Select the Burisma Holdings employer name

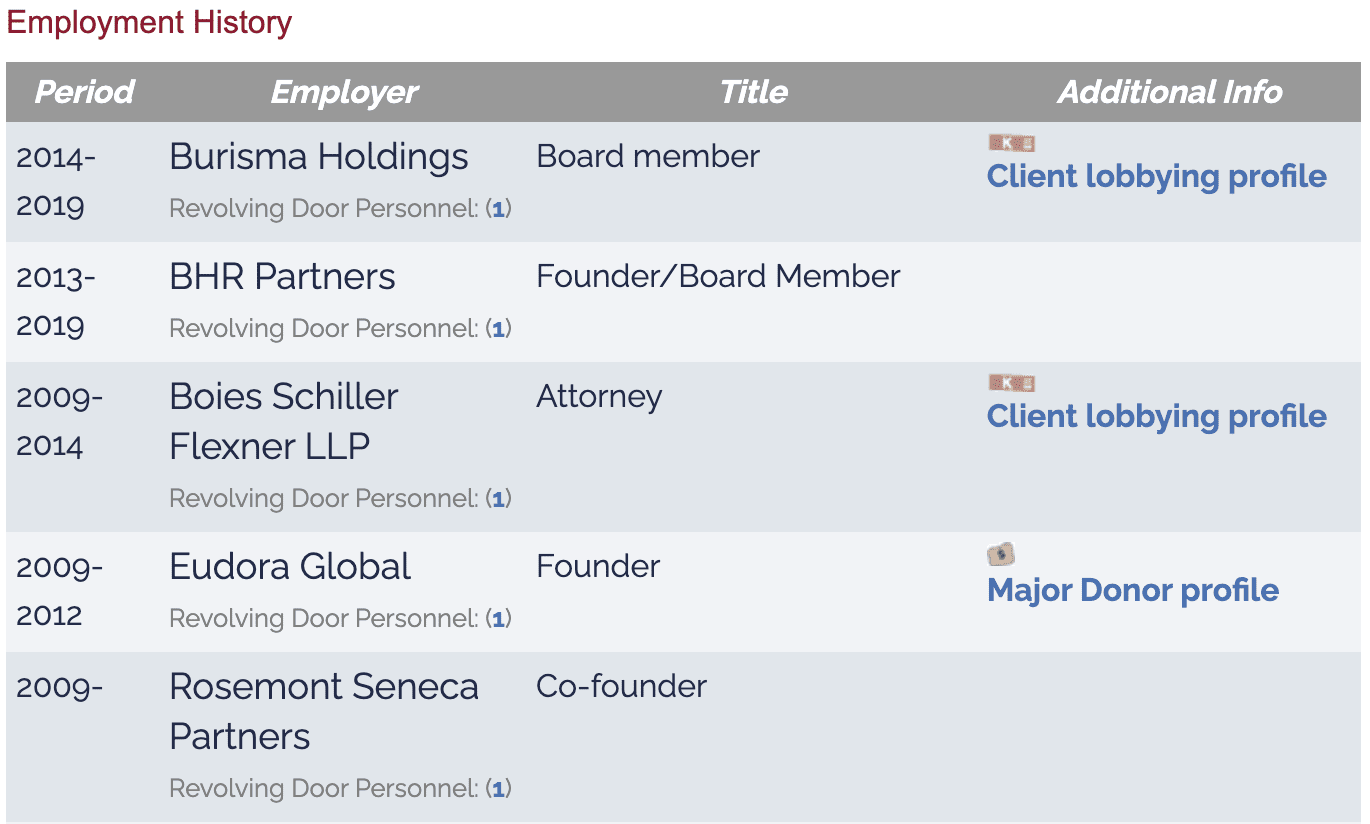point(319,157)
